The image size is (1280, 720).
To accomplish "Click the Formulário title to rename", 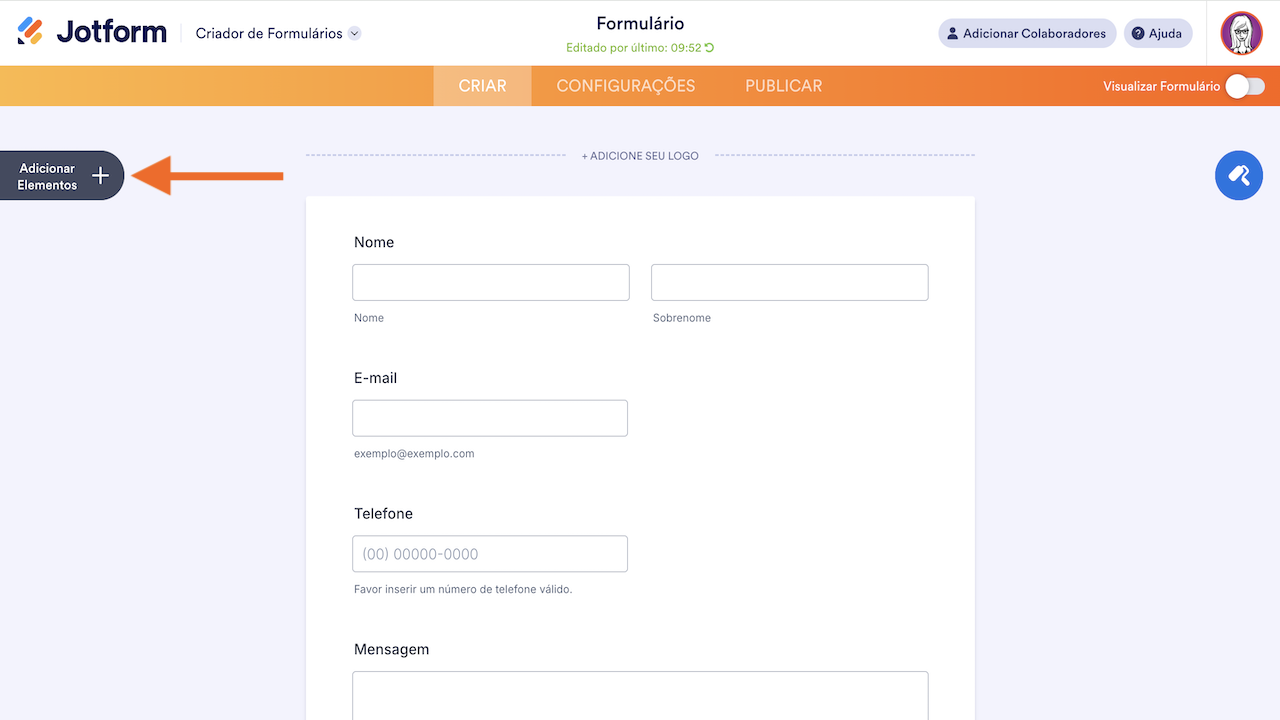I will [x=640, y=24].
